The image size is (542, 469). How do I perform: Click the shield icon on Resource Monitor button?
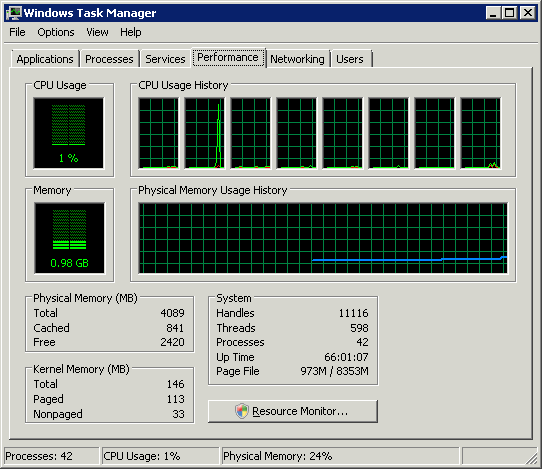(242, 411)
